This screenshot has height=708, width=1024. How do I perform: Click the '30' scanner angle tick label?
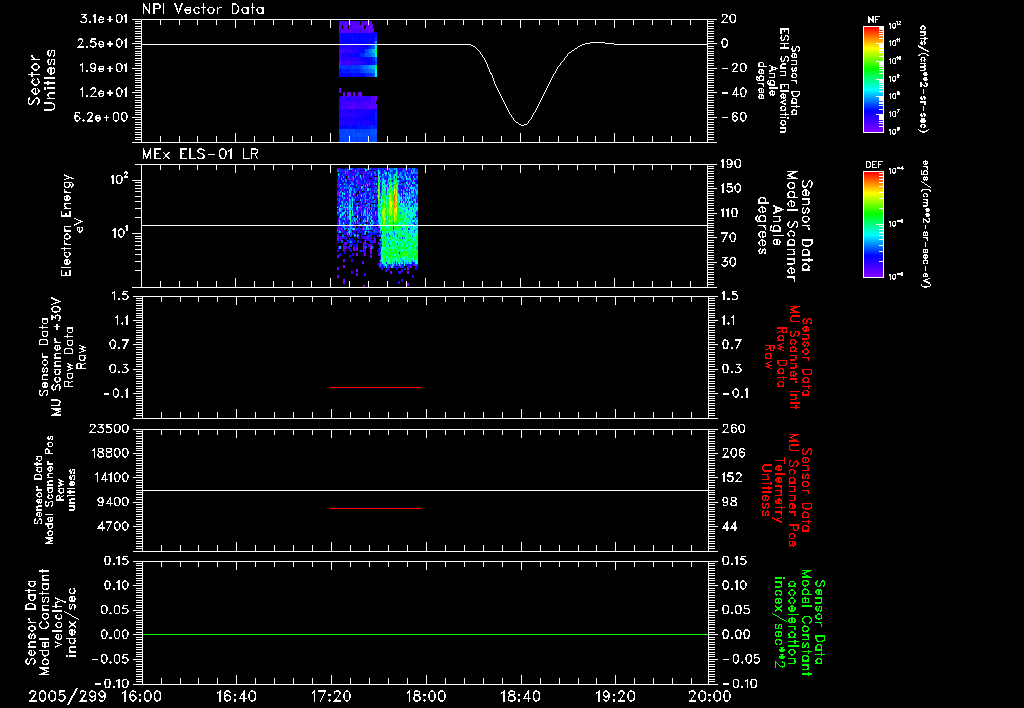[729, 262]
